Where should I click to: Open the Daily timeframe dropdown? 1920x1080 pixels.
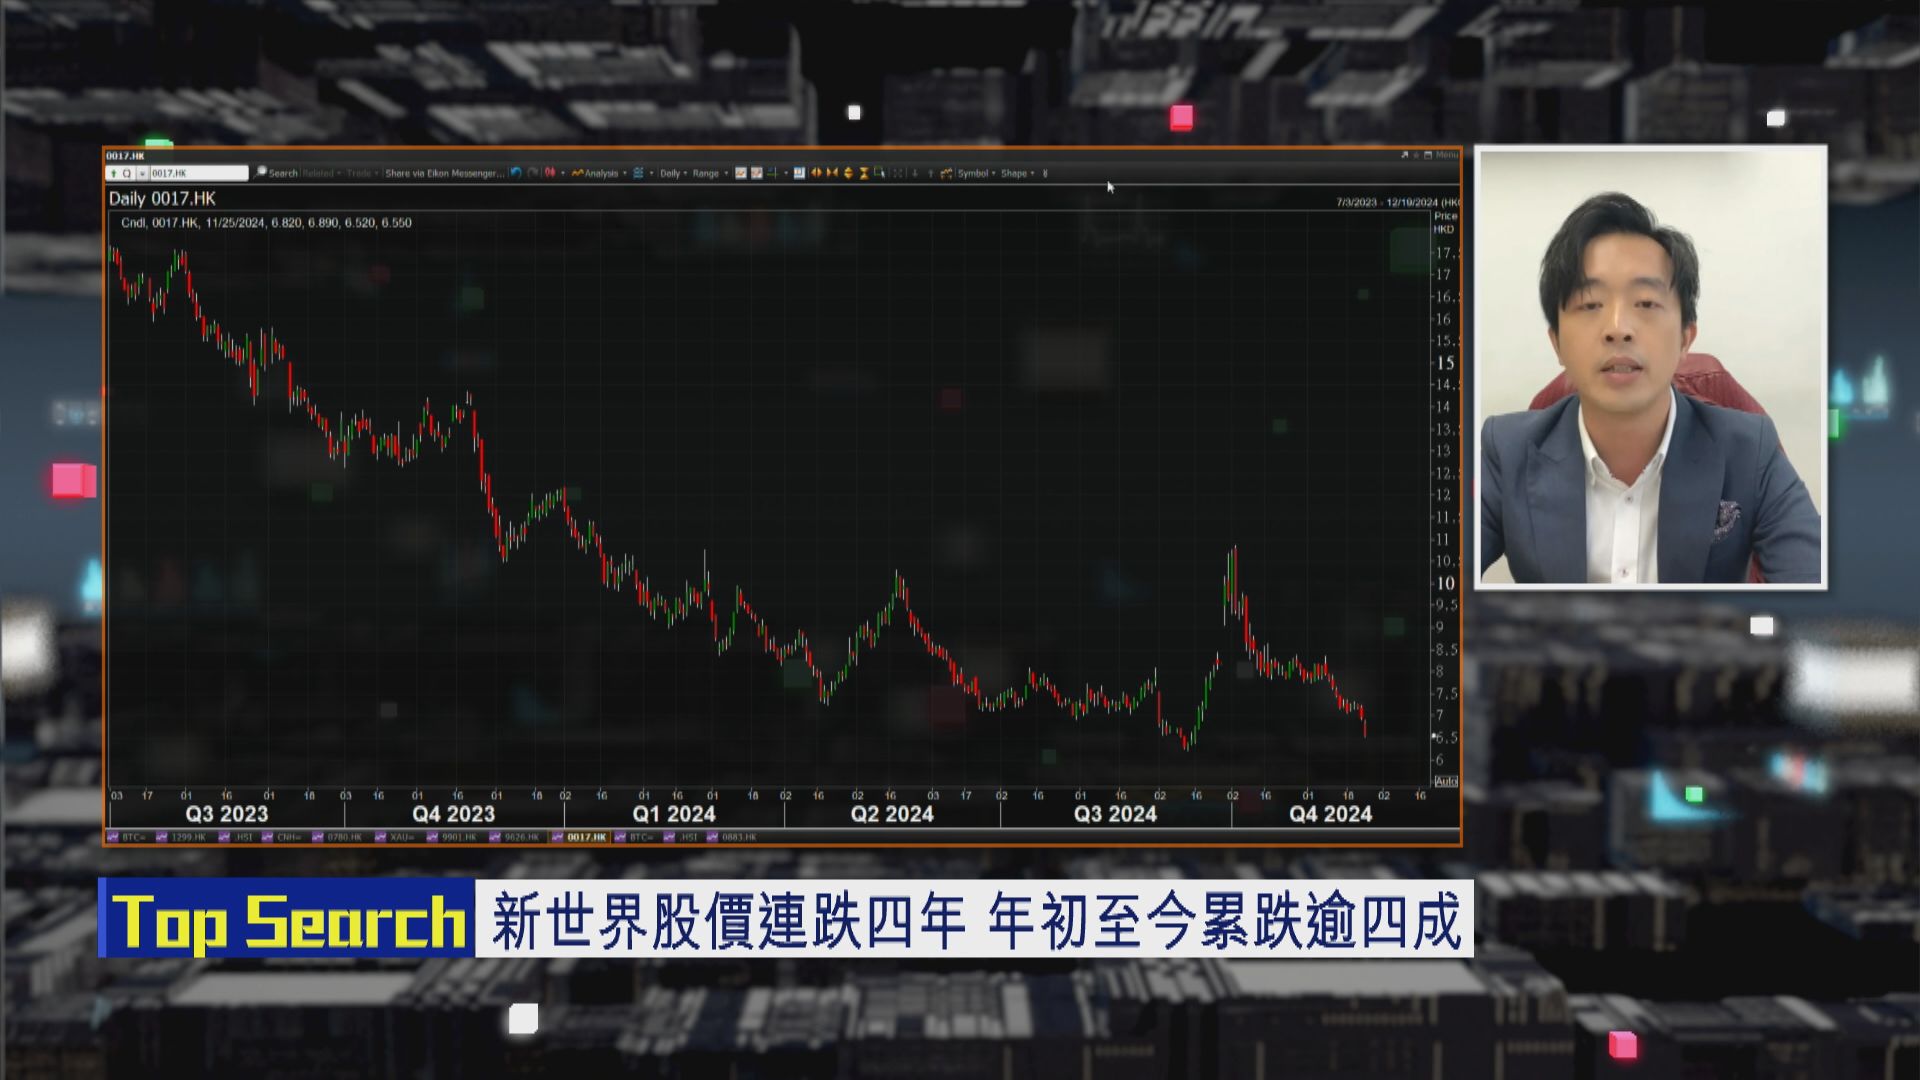tap(674, 173)
